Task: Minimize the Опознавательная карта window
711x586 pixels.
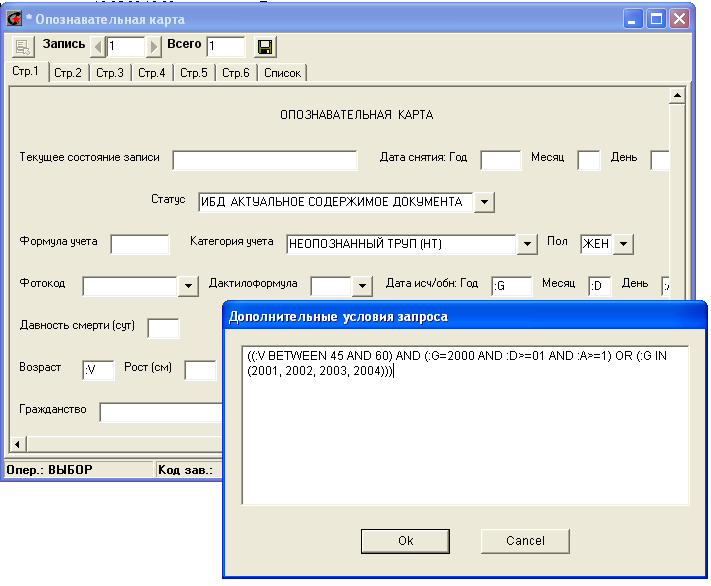Action: click(x=633, y=19)
